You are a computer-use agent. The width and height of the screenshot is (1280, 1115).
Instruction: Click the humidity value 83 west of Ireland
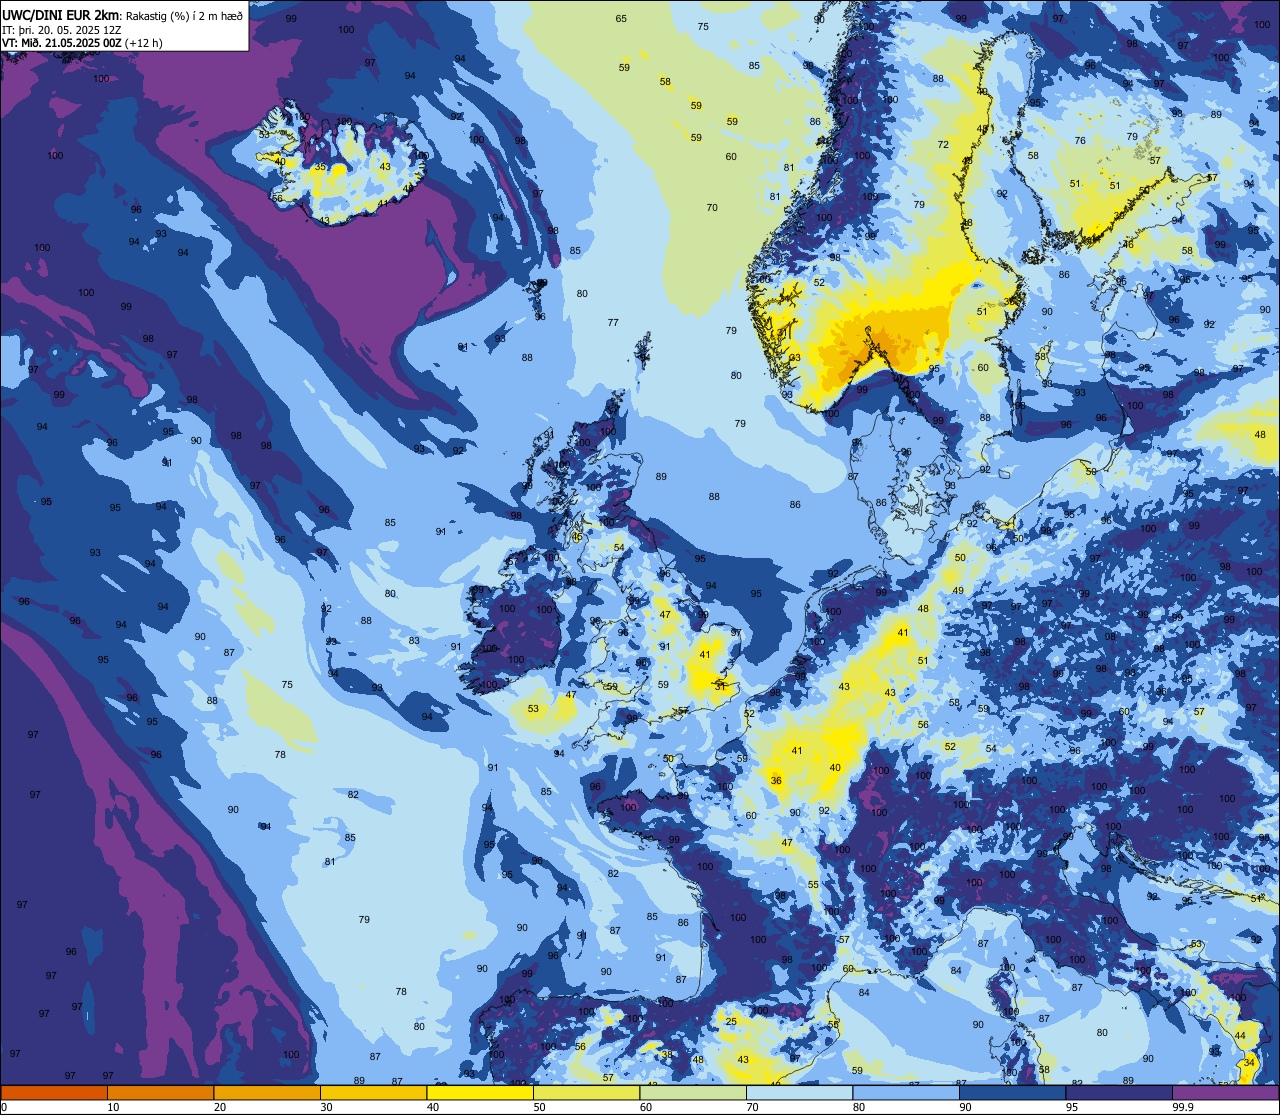414,641
